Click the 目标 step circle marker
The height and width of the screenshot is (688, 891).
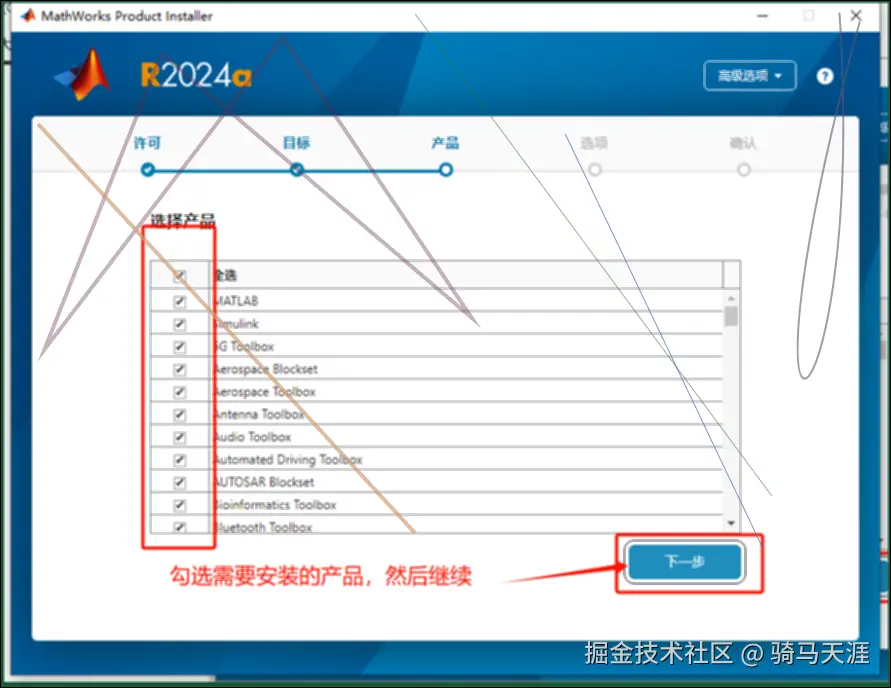coord(297,169)
